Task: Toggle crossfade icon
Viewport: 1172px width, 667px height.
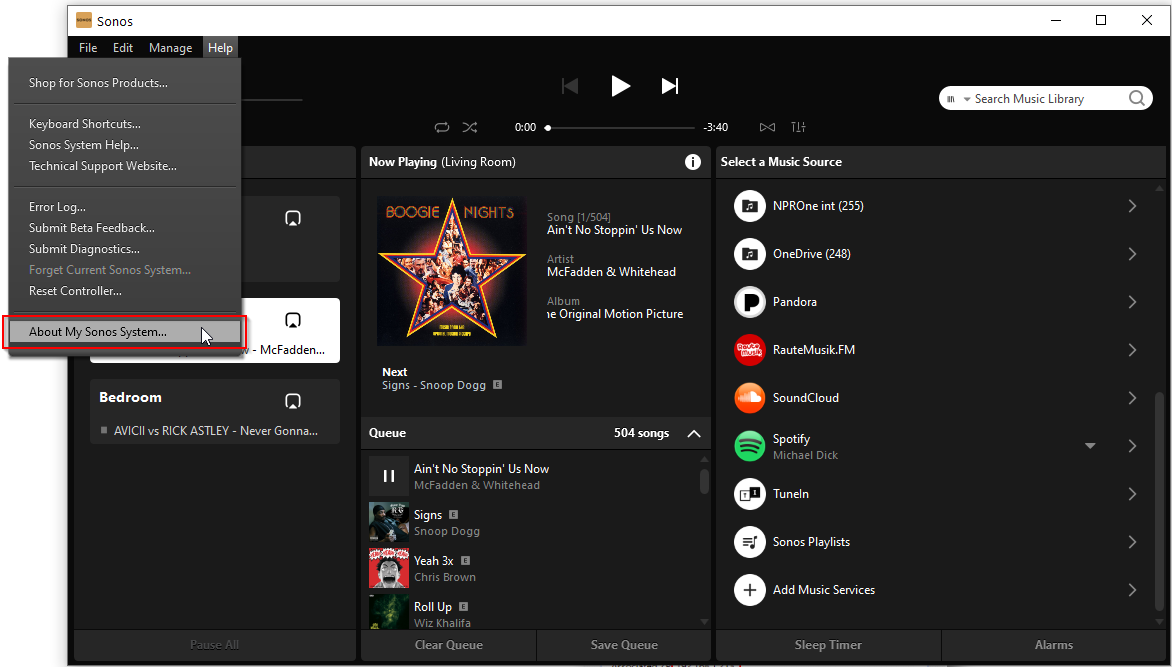Action: point(767,127)
